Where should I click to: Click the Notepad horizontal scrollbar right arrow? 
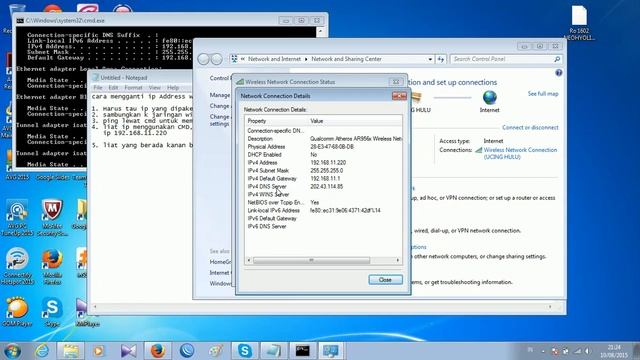(x=550, y=307)
